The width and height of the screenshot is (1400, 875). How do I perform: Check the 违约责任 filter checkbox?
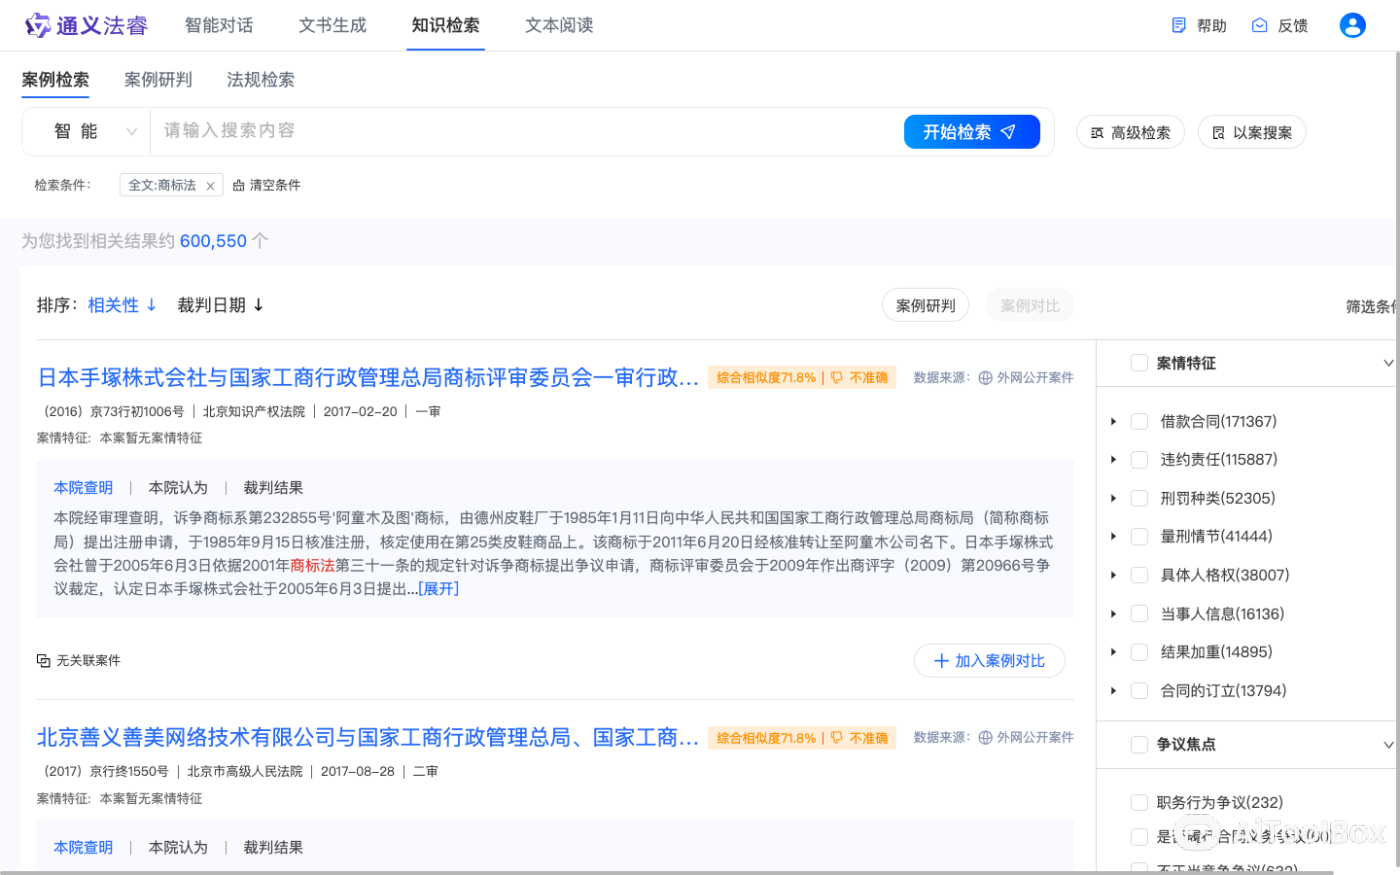[1139, 459]
